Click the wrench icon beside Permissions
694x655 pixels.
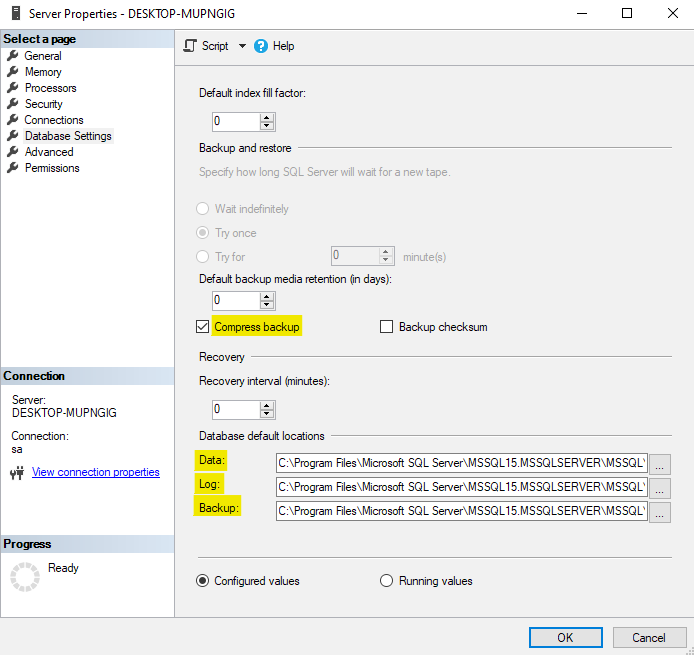(x=13, y=168)
